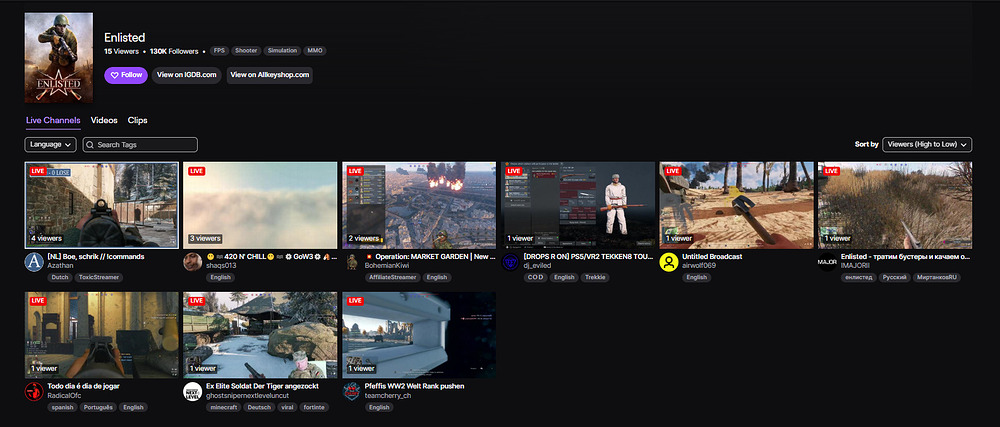Open the Viewers (High to Low) sort dropdown

(x=927, y=145)
